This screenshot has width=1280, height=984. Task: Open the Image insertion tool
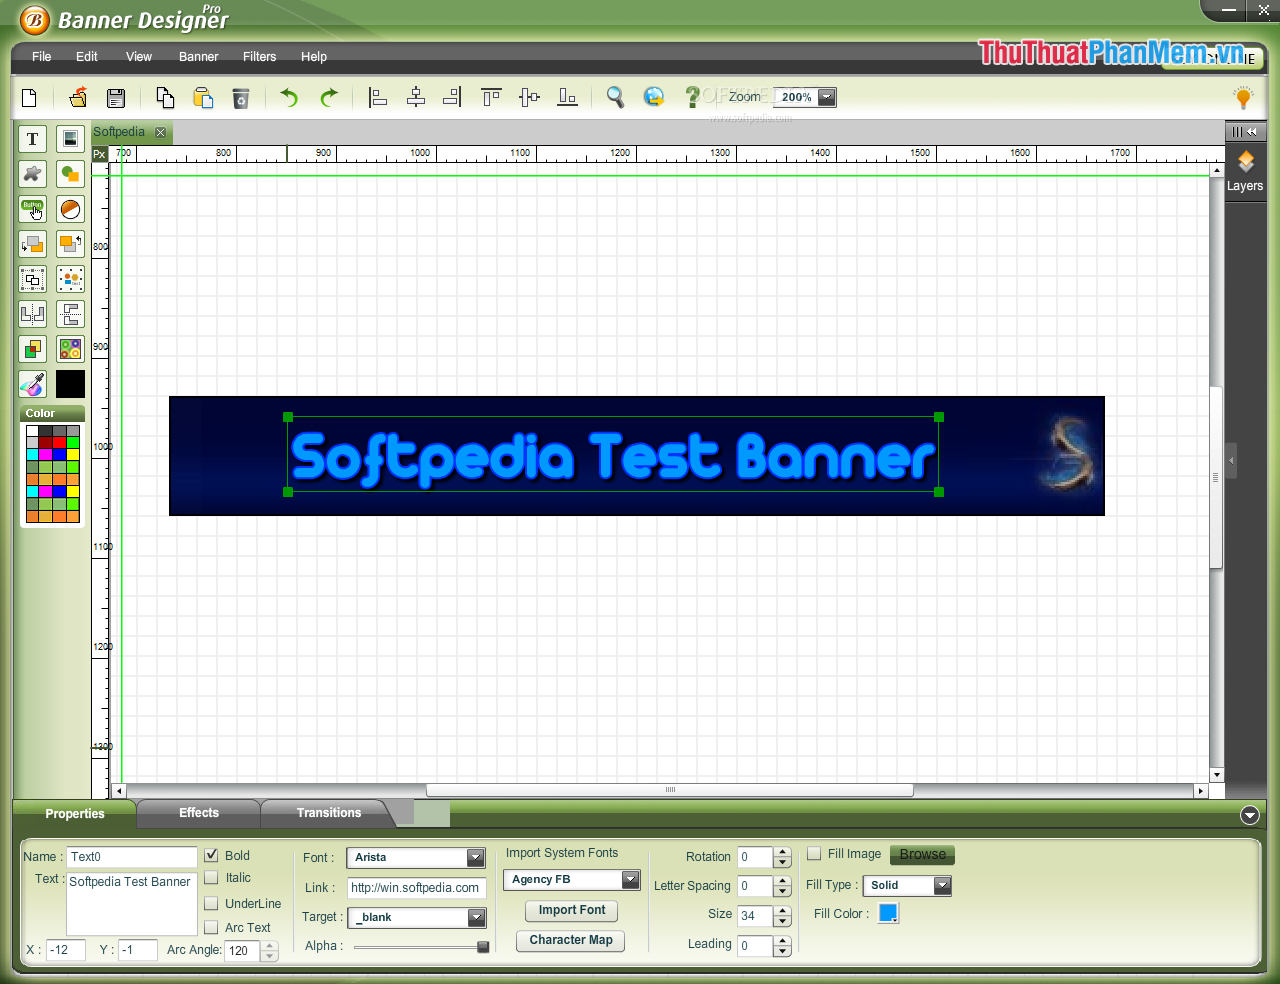click(x=69, y=138)
